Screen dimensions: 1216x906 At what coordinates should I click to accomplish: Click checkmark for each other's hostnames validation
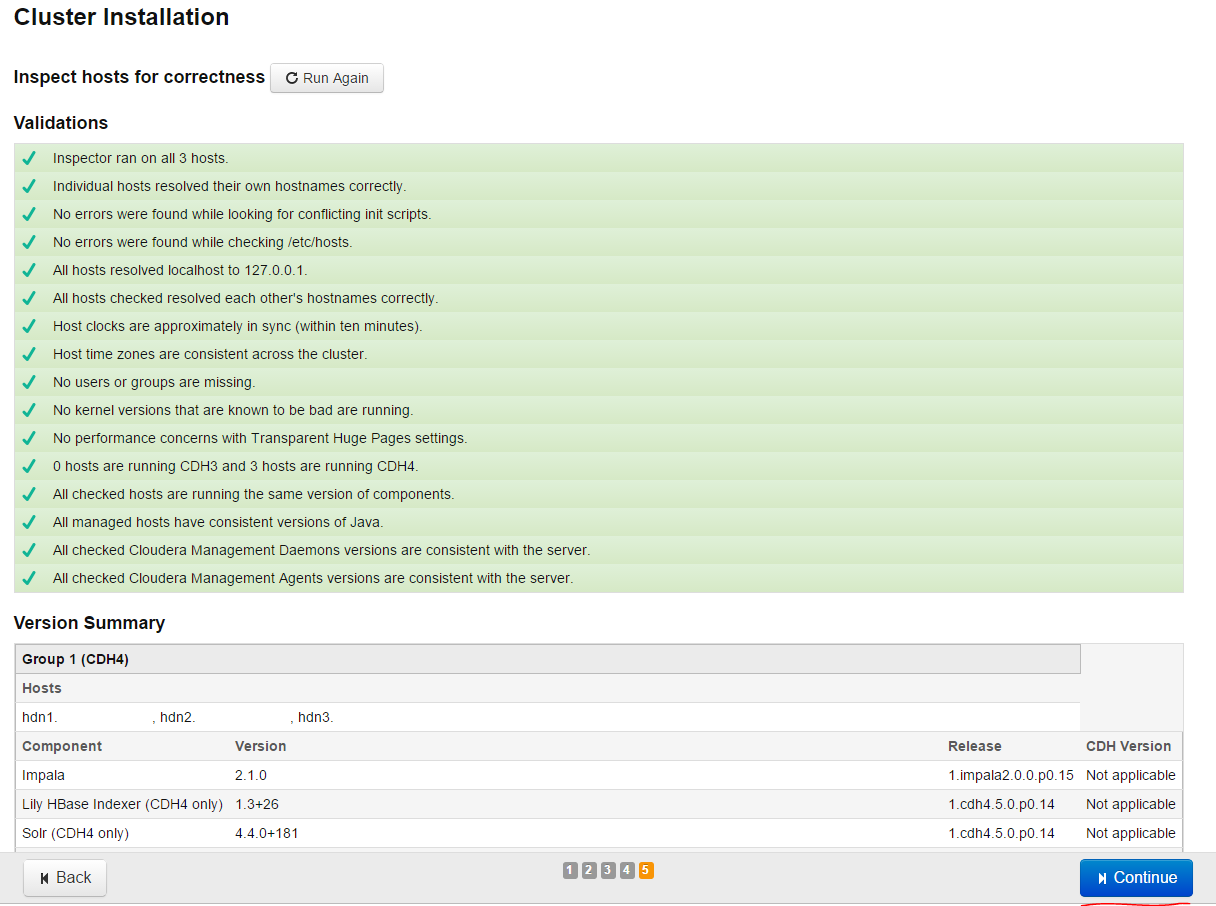coord(29,298)
